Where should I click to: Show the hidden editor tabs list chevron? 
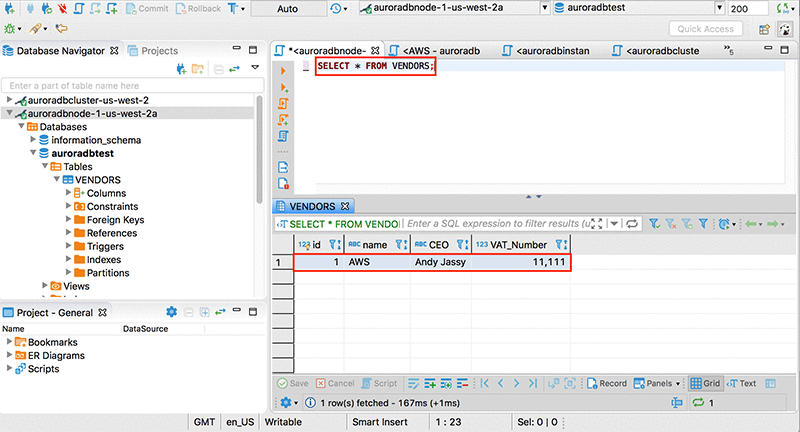pyautogui.click(x=729, y=49)
